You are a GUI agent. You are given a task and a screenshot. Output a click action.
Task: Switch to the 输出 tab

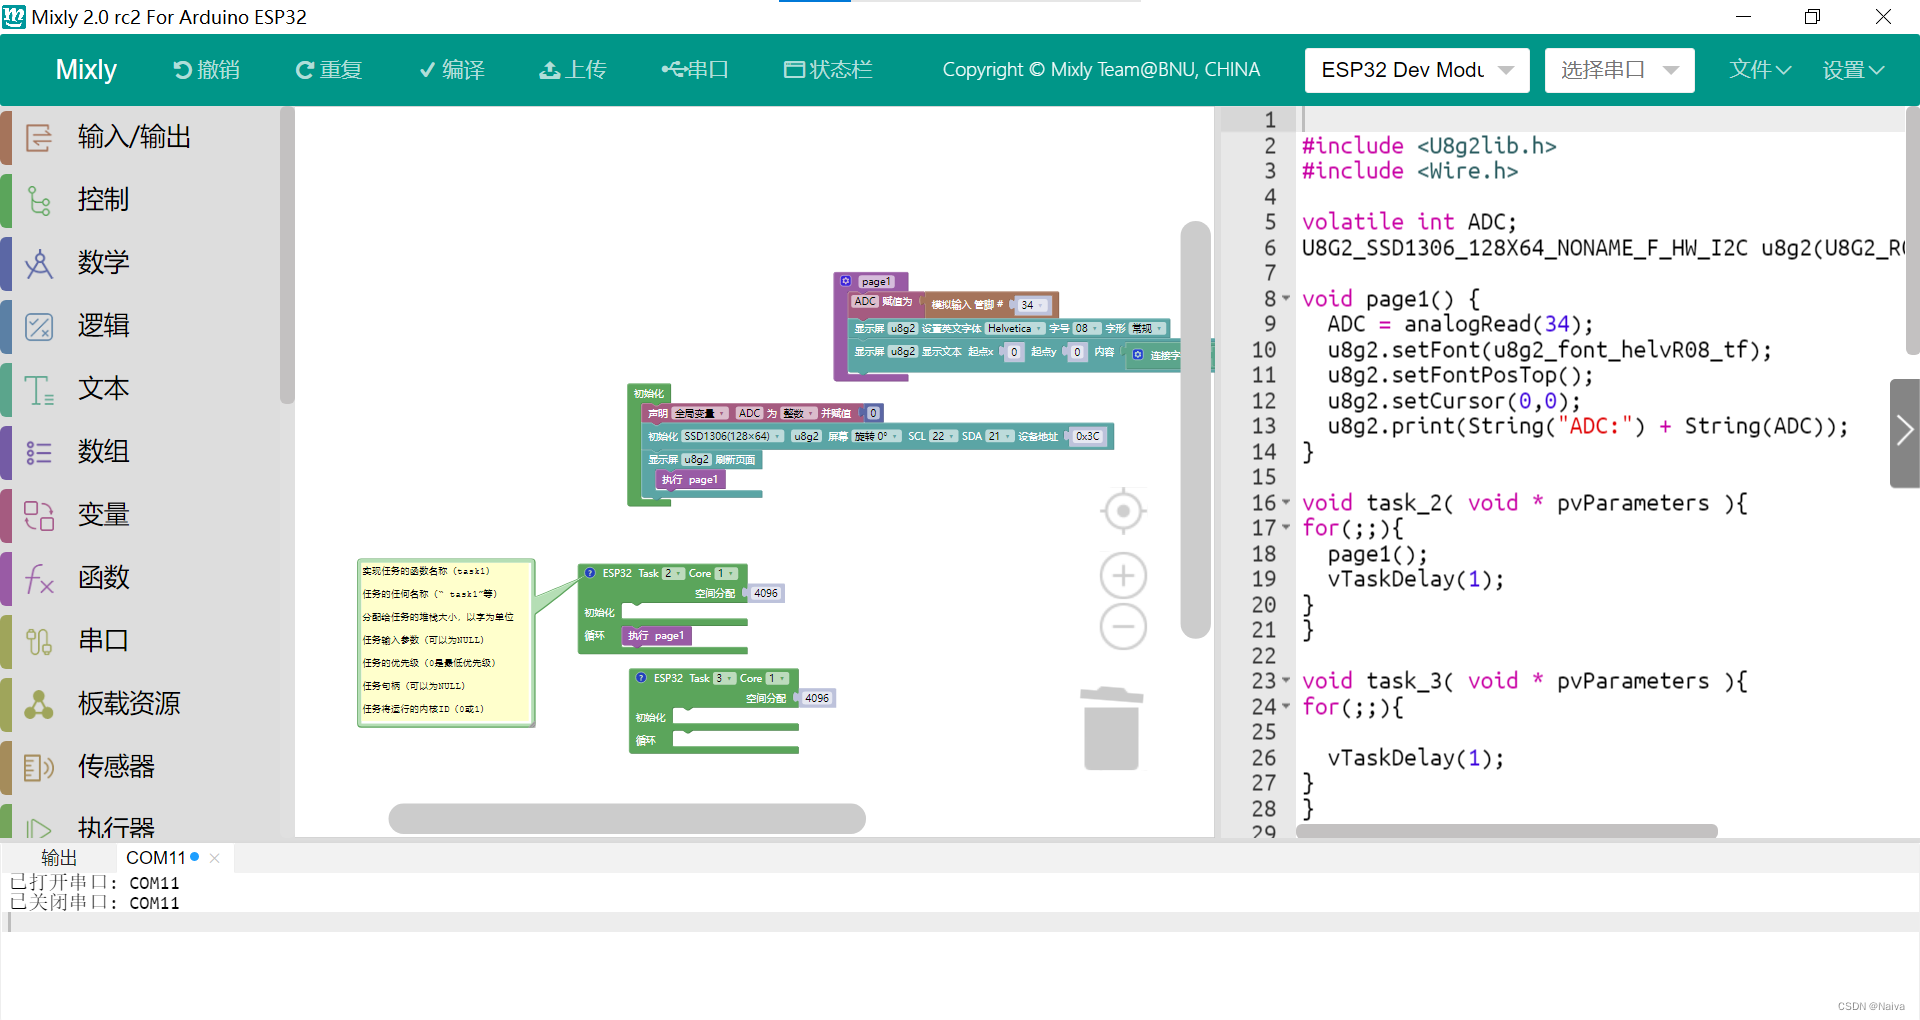[x=59, y=858]
